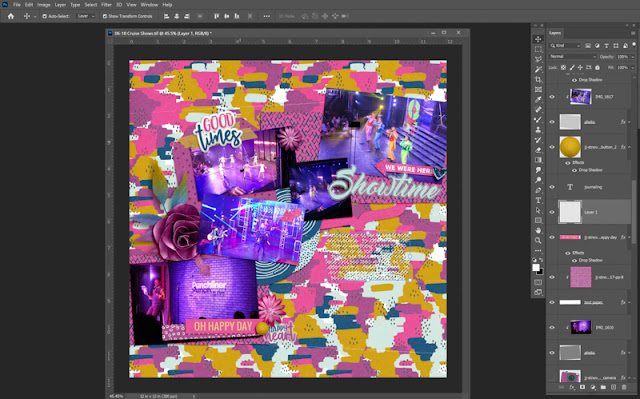Select the Eraser tool
Viewport: 640px width, 399px height.
click(x=538, y=150)
